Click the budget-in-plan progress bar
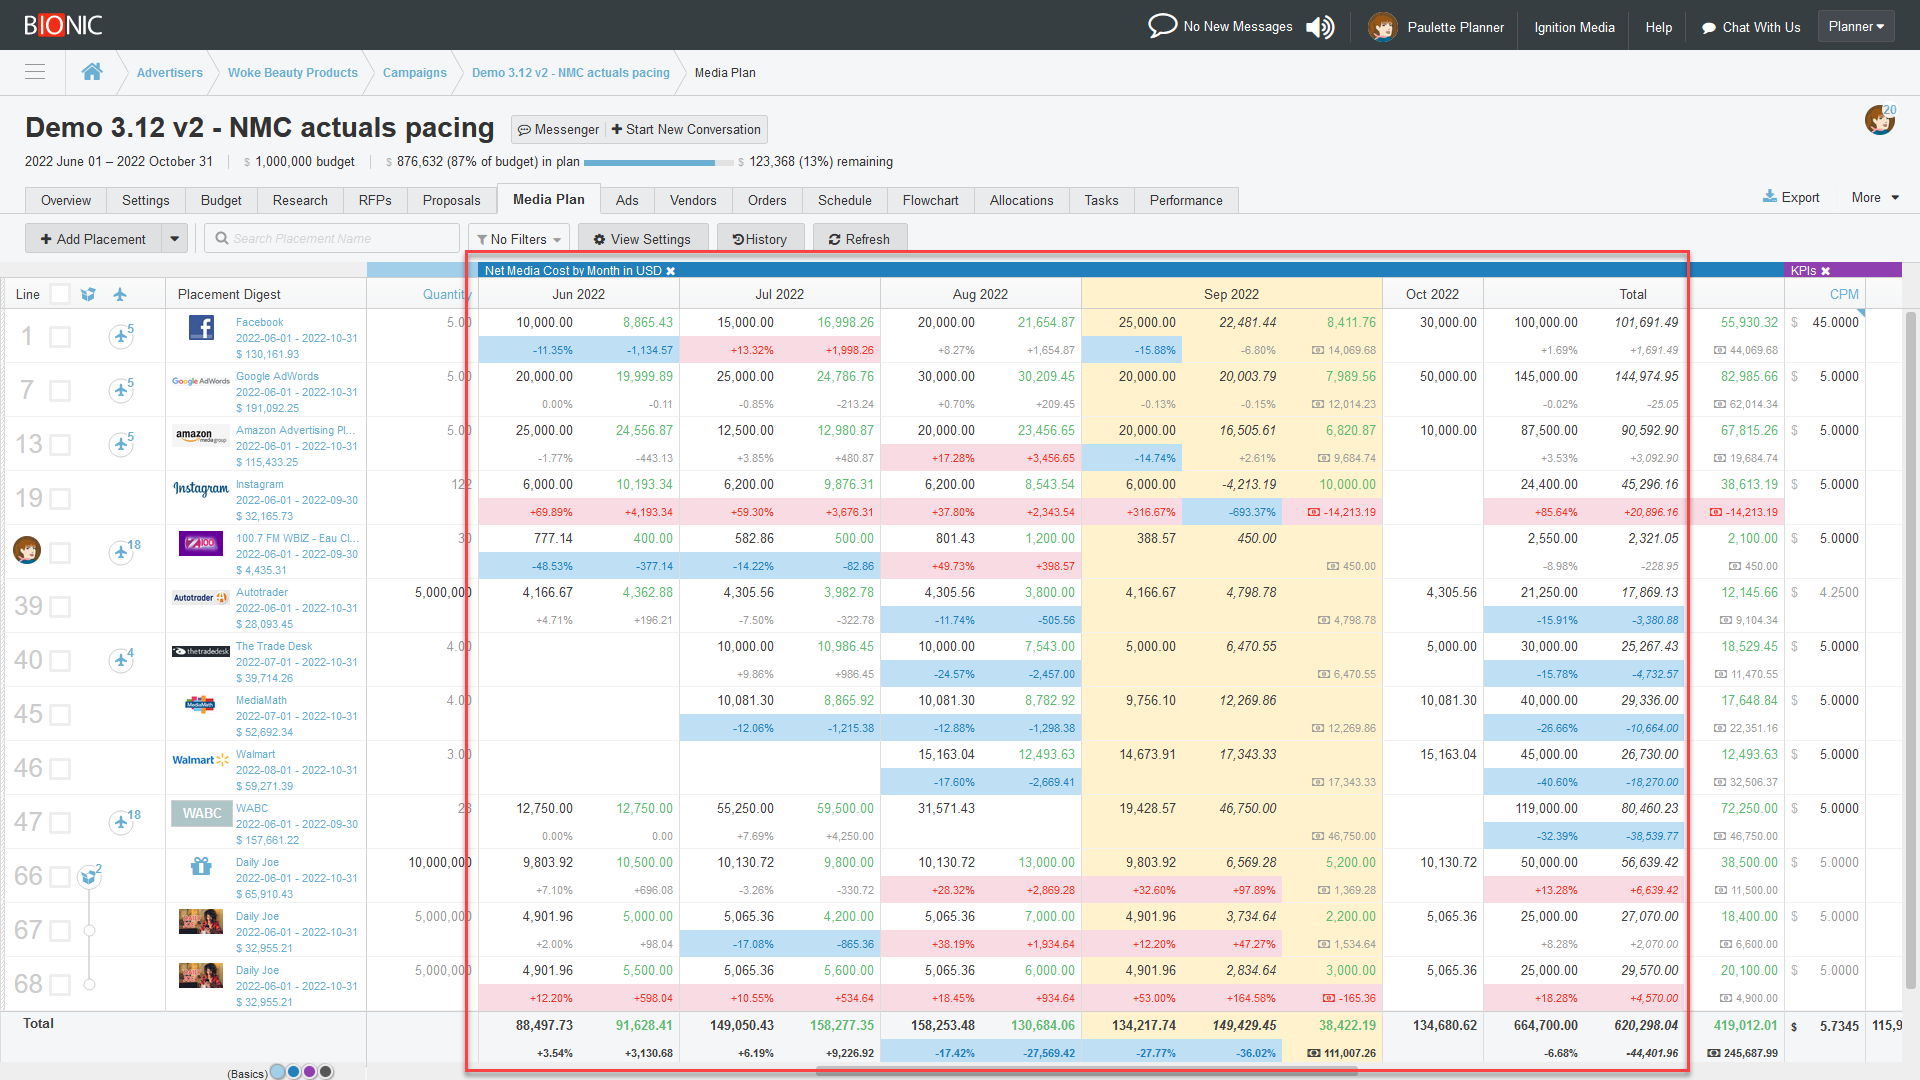Screen dimensions: 1920x1080 658,162
